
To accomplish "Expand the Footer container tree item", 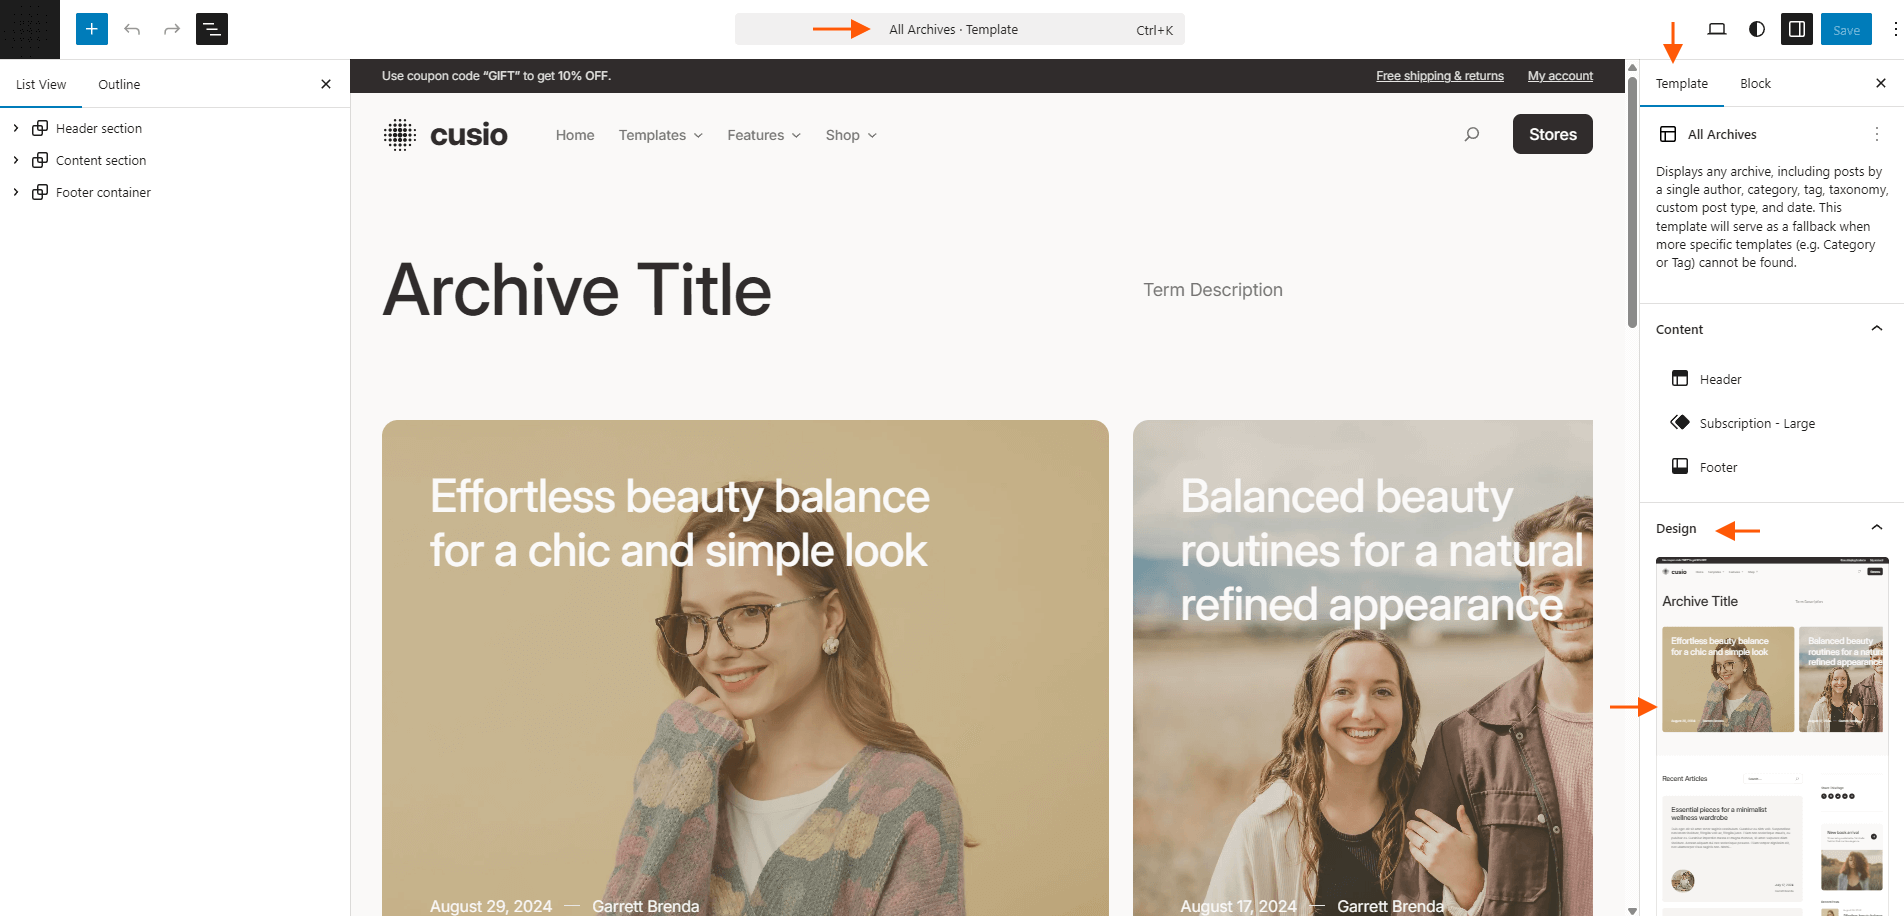I will (x=16, y=192).
